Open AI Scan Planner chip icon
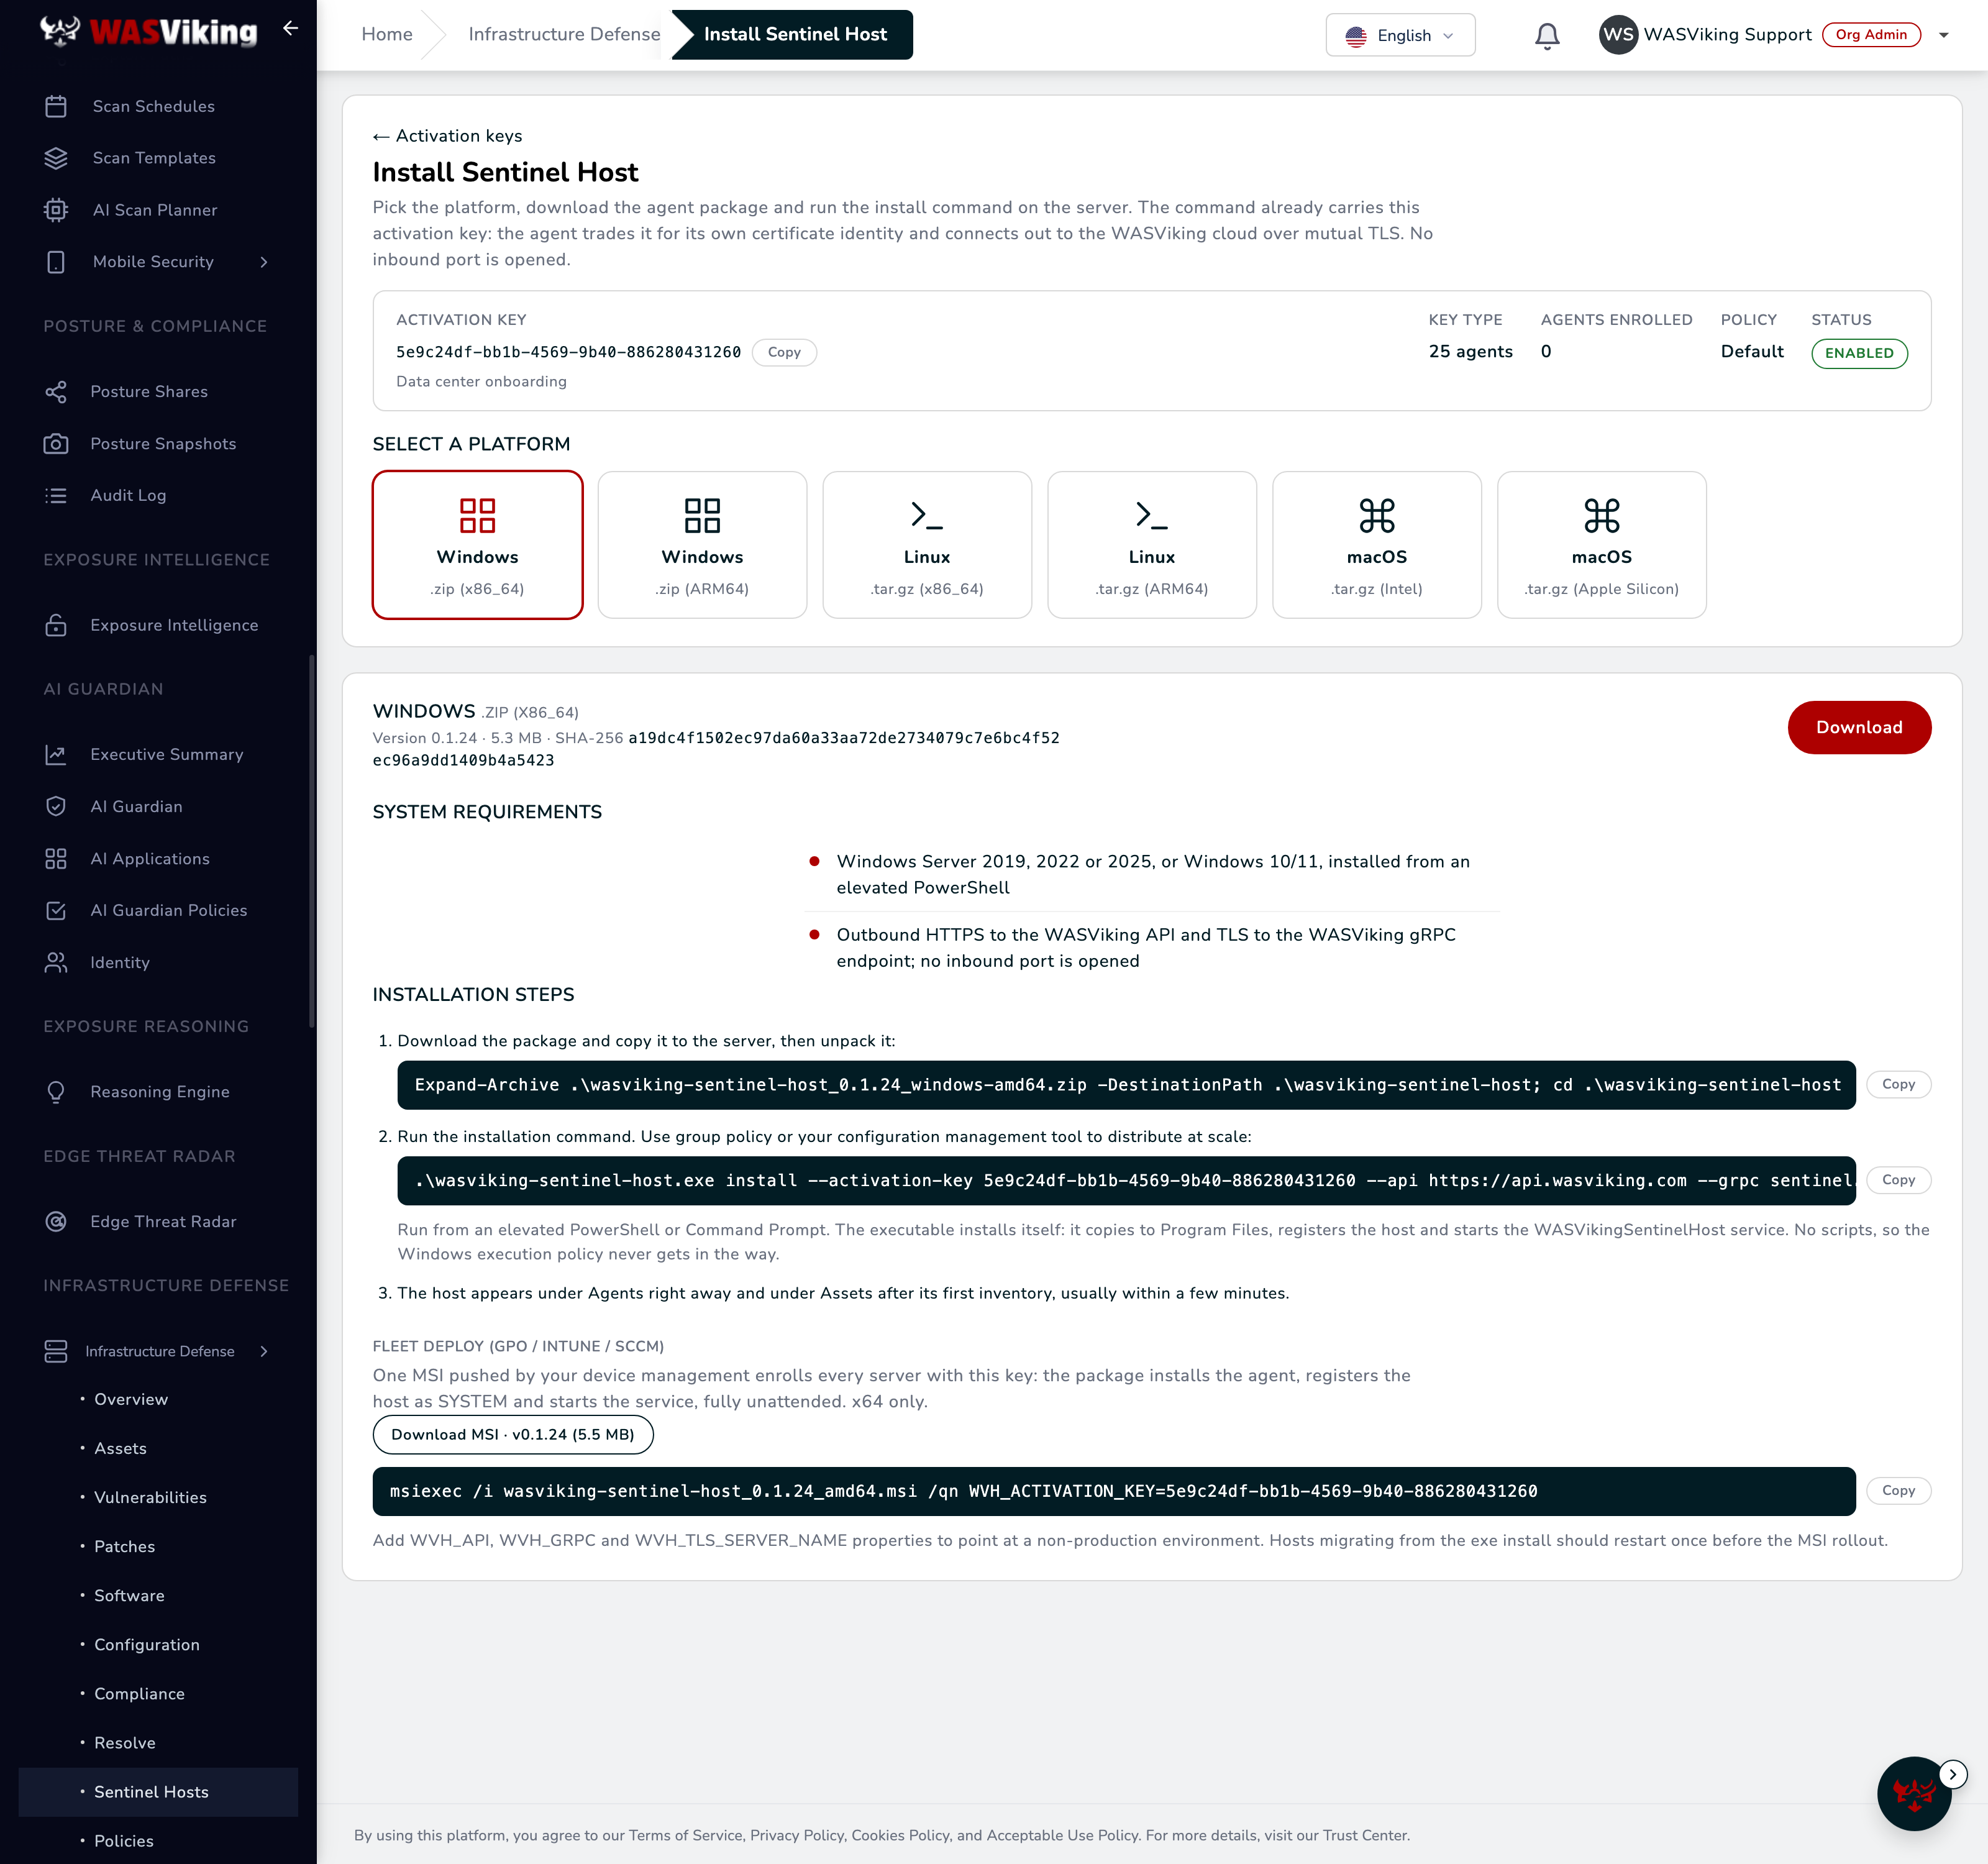This screenshot has width=1988, height=1864. [56, 210]
